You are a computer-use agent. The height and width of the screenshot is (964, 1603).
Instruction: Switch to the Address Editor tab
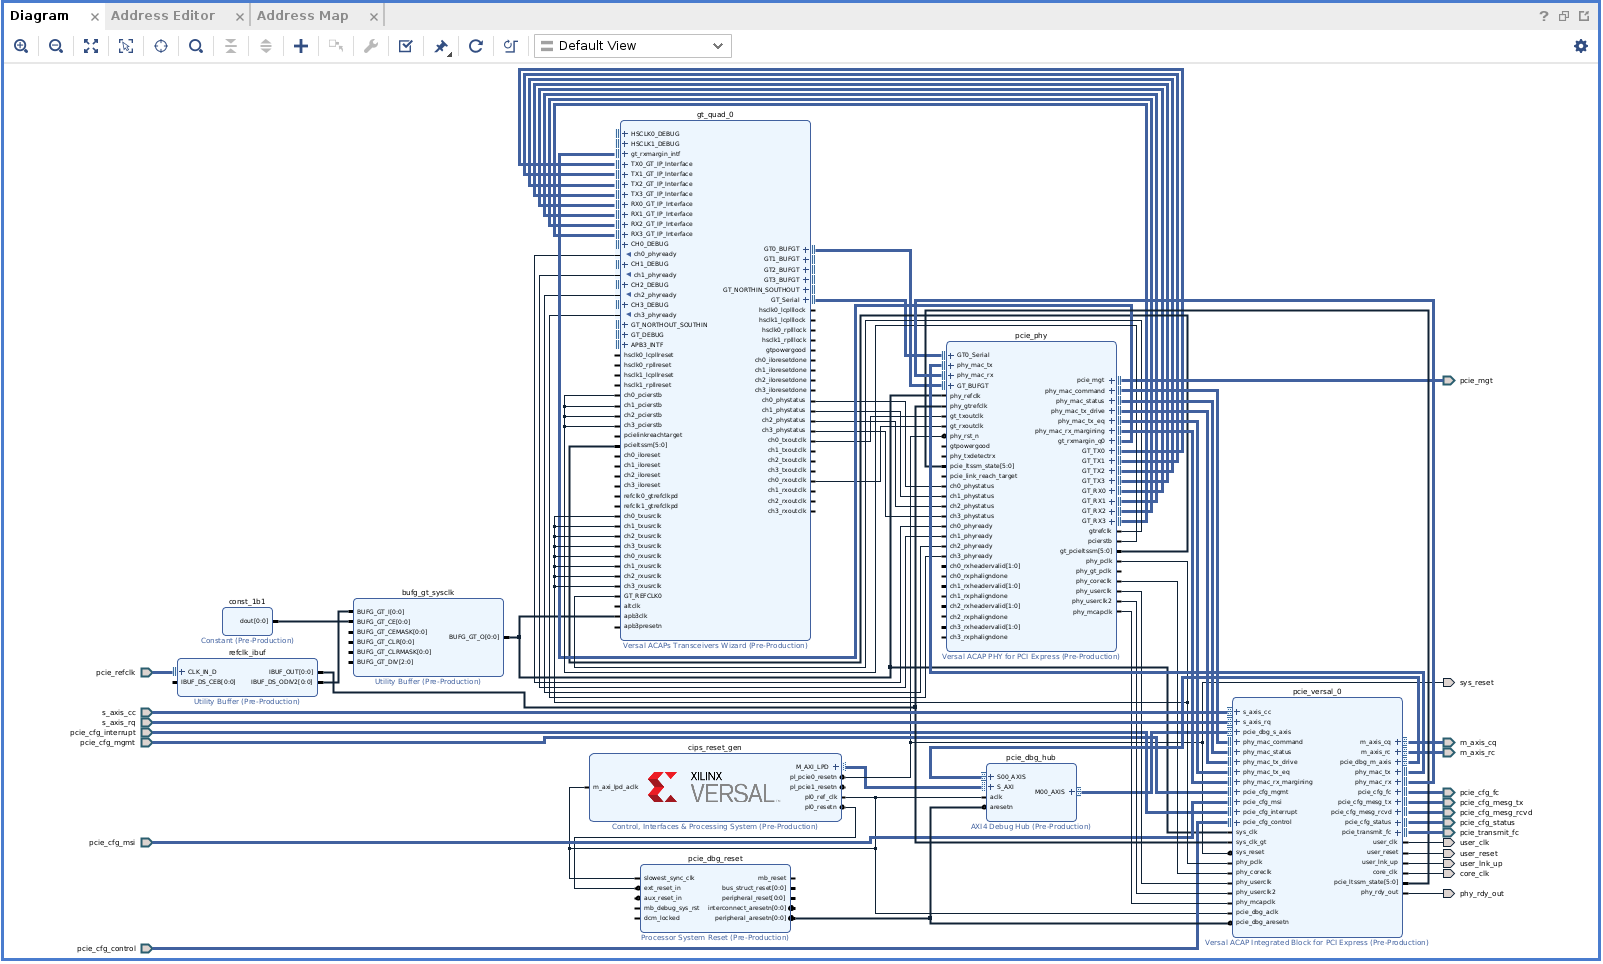coord(163,16)
